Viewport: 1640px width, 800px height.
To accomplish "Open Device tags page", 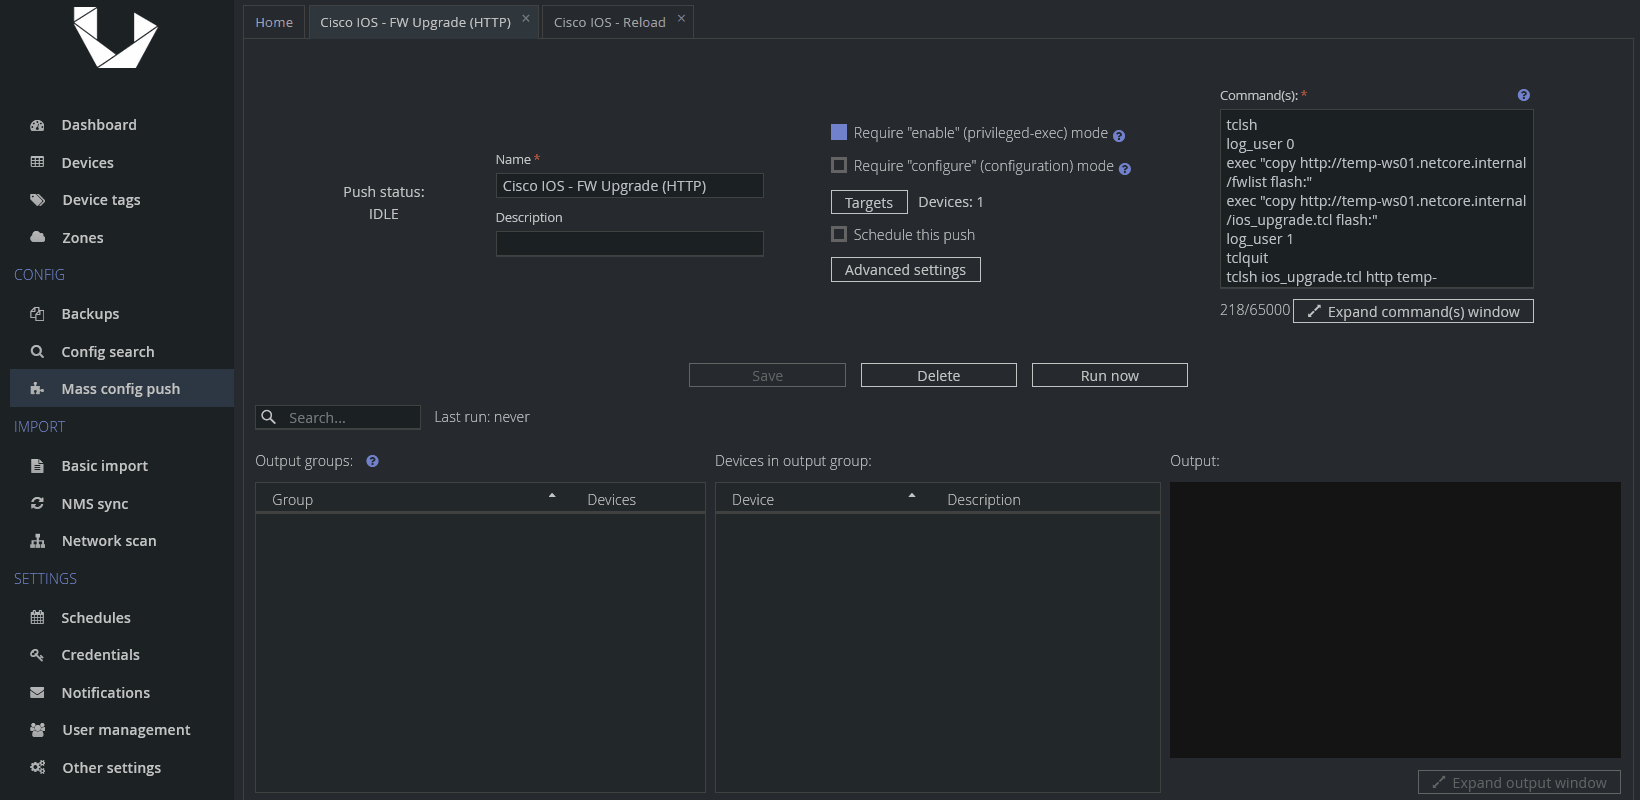I will pos(101,200).
